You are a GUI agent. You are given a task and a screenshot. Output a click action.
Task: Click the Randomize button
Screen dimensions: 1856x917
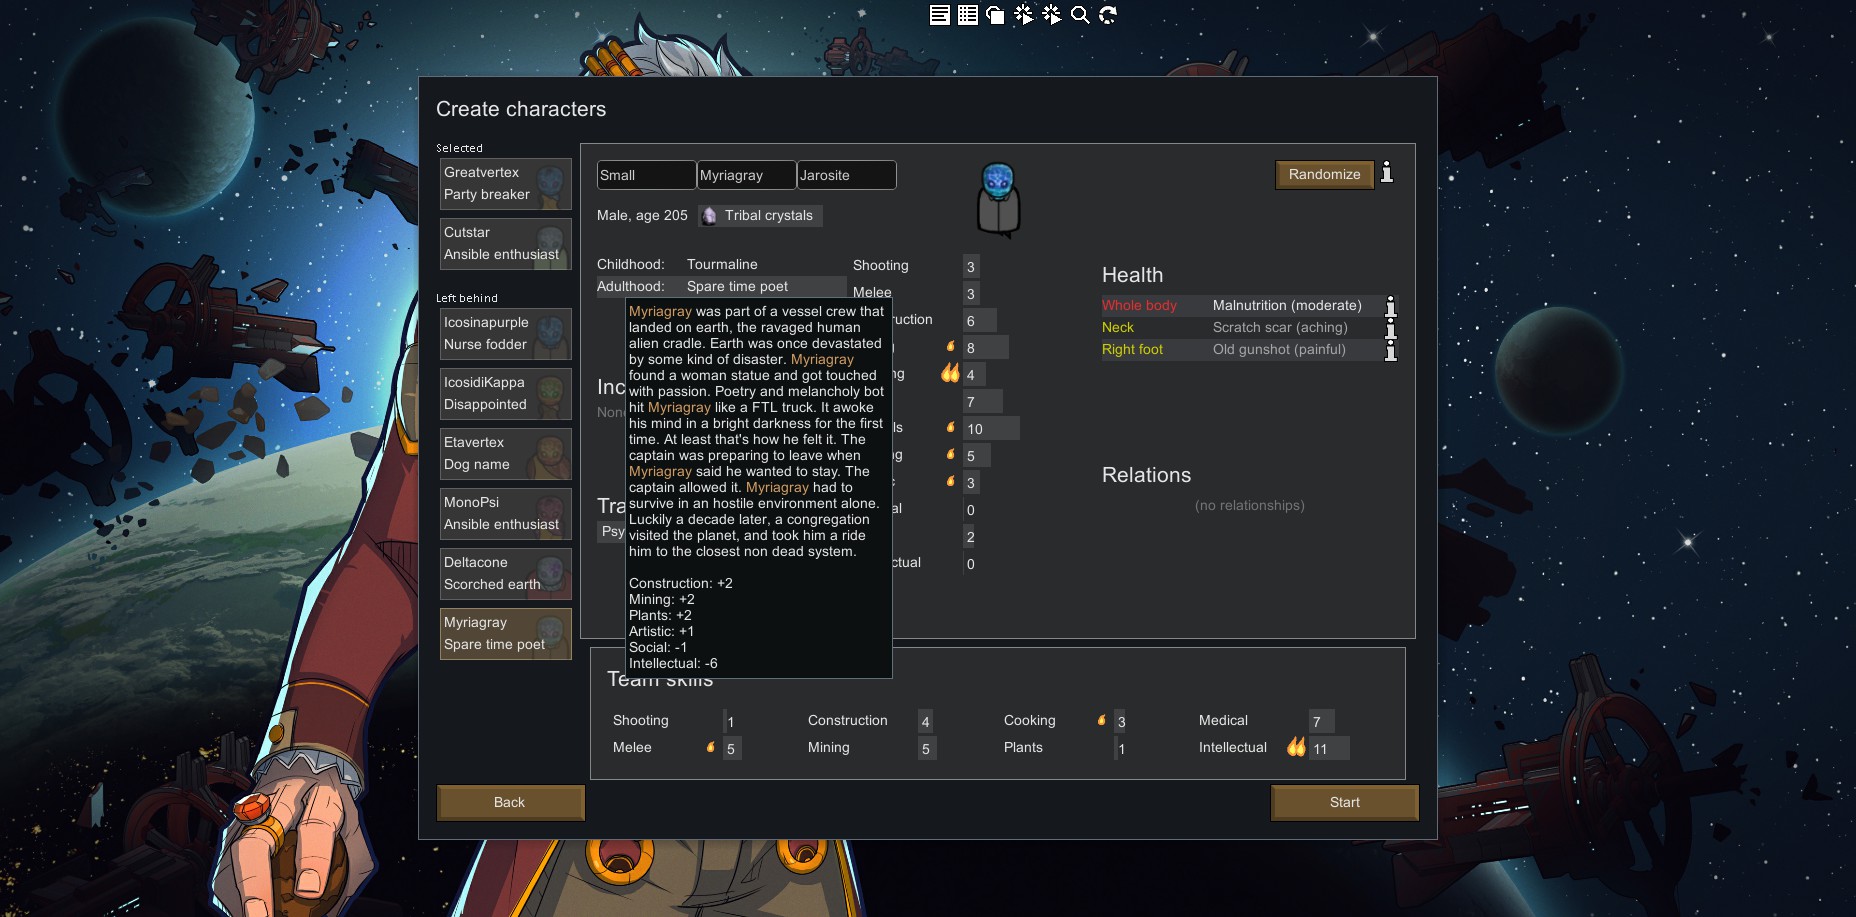tap(1324, 174)
